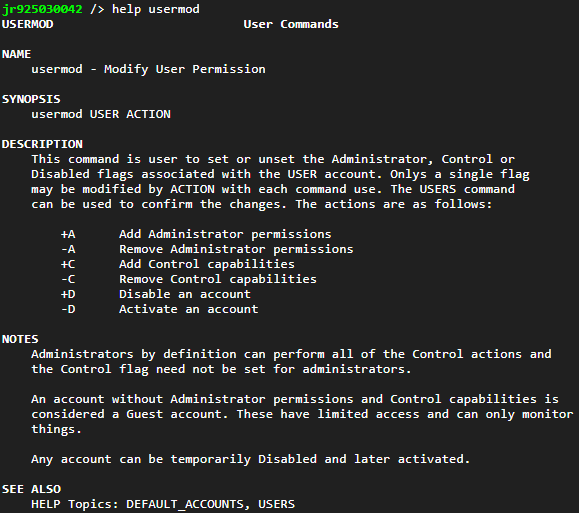Select the USERMOD header title
Viewport: 579px width, 513px height.
pos(28,24)
